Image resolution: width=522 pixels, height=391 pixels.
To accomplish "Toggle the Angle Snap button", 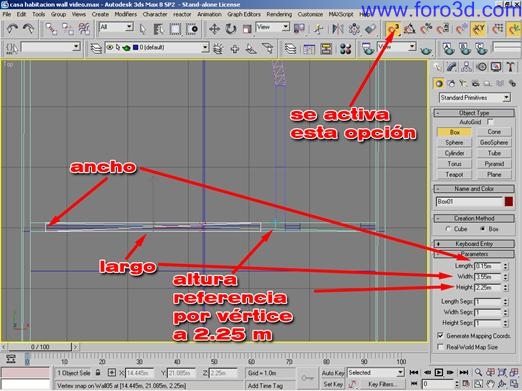I will pos(409,29).
